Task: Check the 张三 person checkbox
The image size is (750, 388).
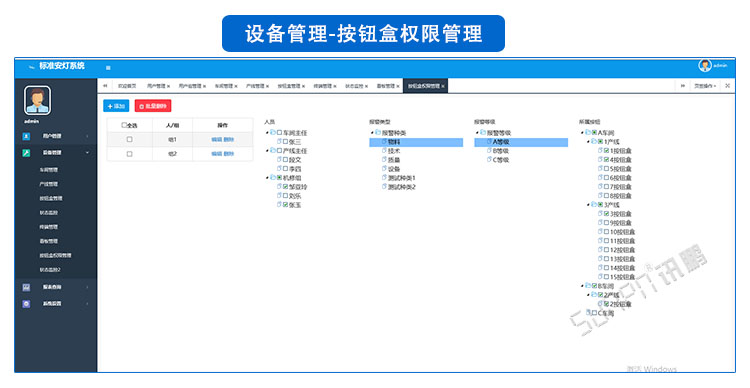Action: 286,142
